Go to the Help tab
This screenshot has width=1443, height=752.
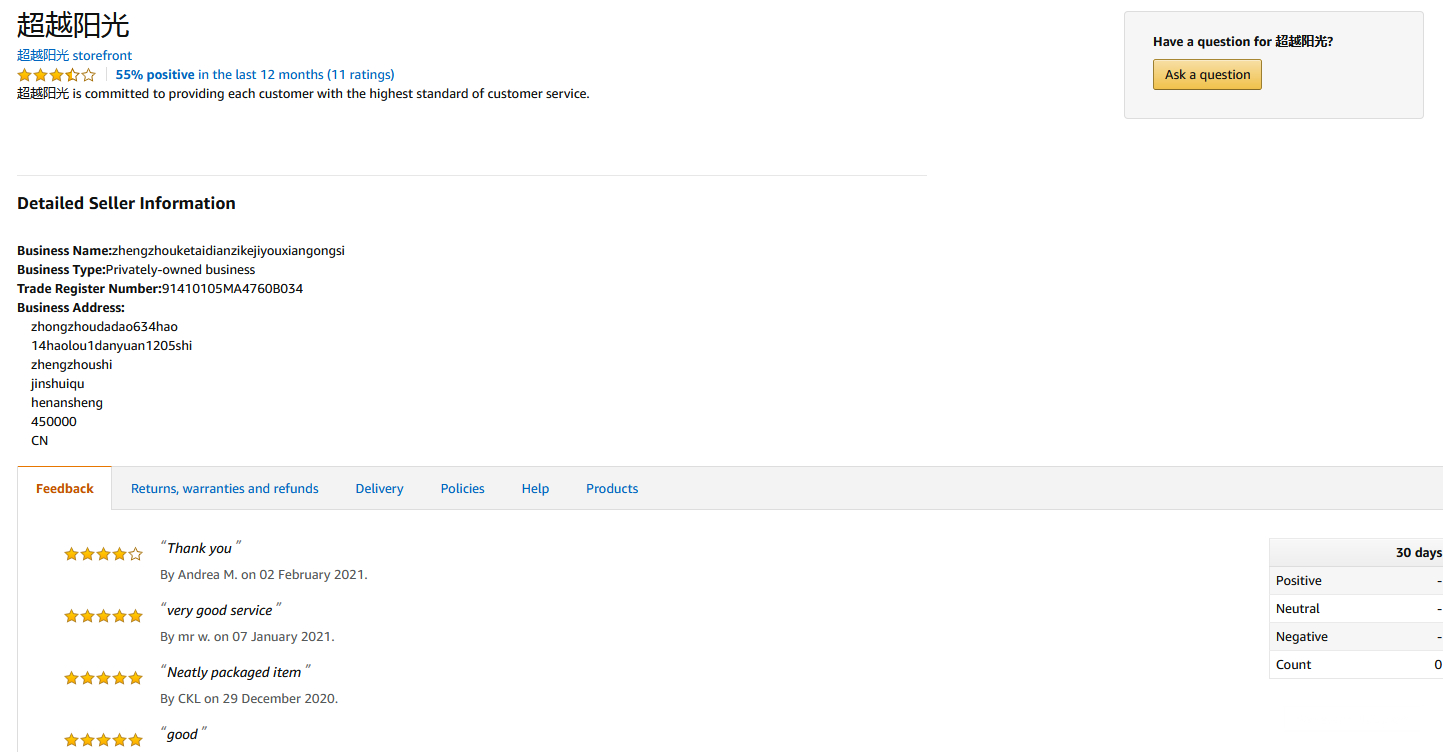click(535, 489)
